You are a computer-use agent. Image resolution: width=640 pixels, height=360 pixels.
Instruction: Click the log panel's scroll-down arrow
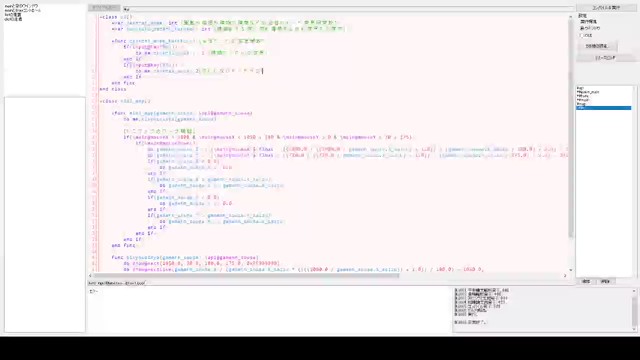pyautogui.click(x=634, y=329)
